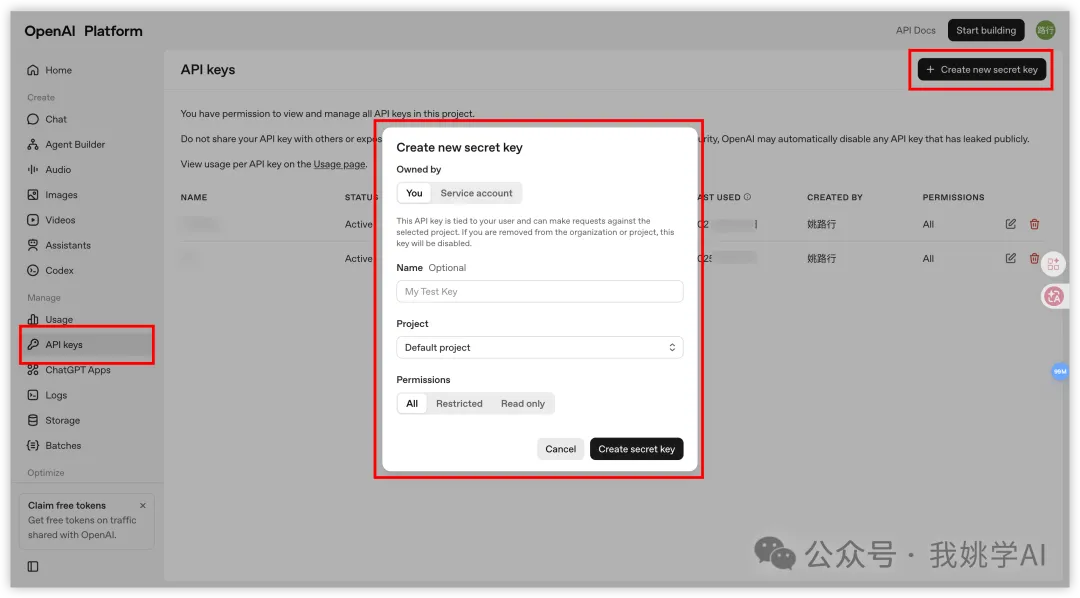Screen dimensions: 1080x598
Task: Dismiss the Claim free tokens card
Action: coord(143,506)
